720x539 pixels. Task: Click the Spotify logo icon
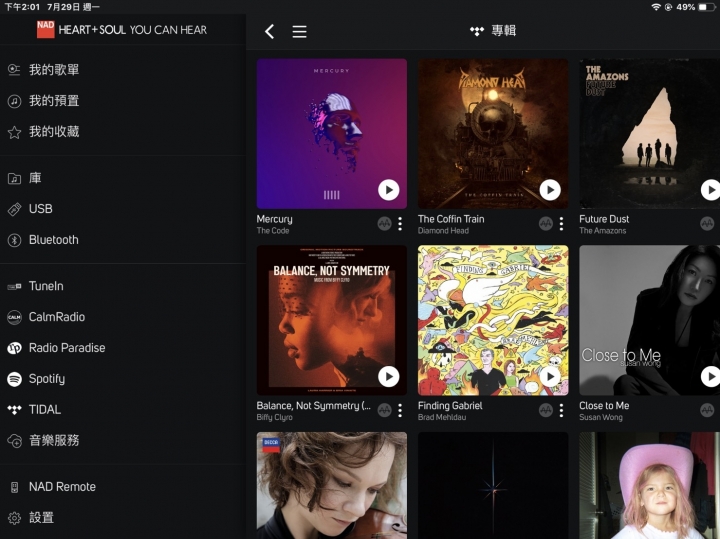[14, 379]
